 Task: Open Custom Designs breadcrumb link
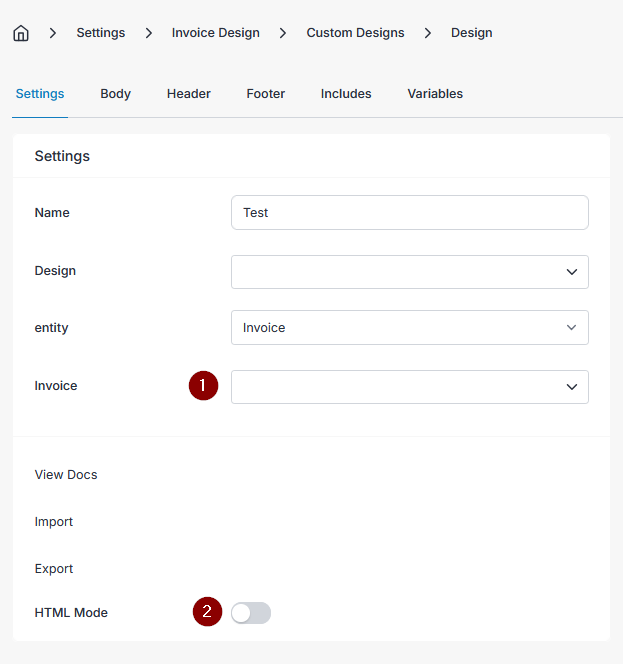355,33
